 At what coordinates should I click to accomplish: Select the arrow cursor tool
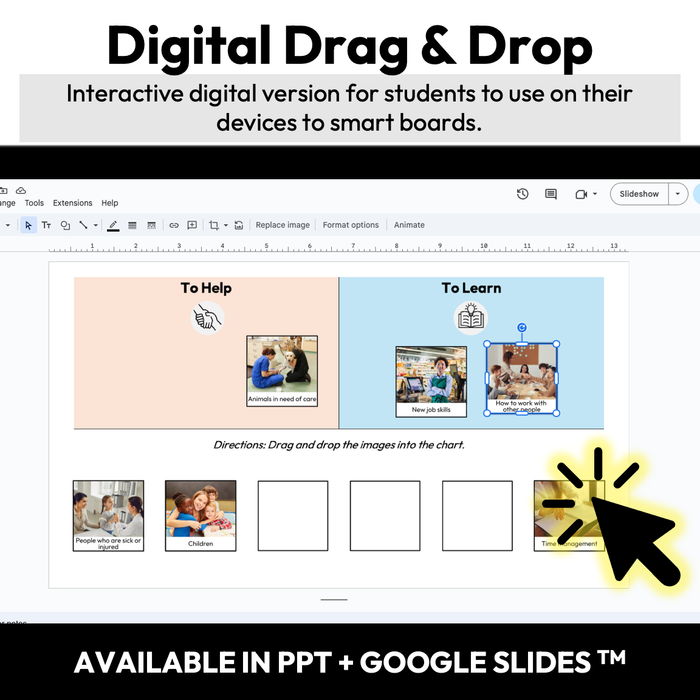point(28,225)
